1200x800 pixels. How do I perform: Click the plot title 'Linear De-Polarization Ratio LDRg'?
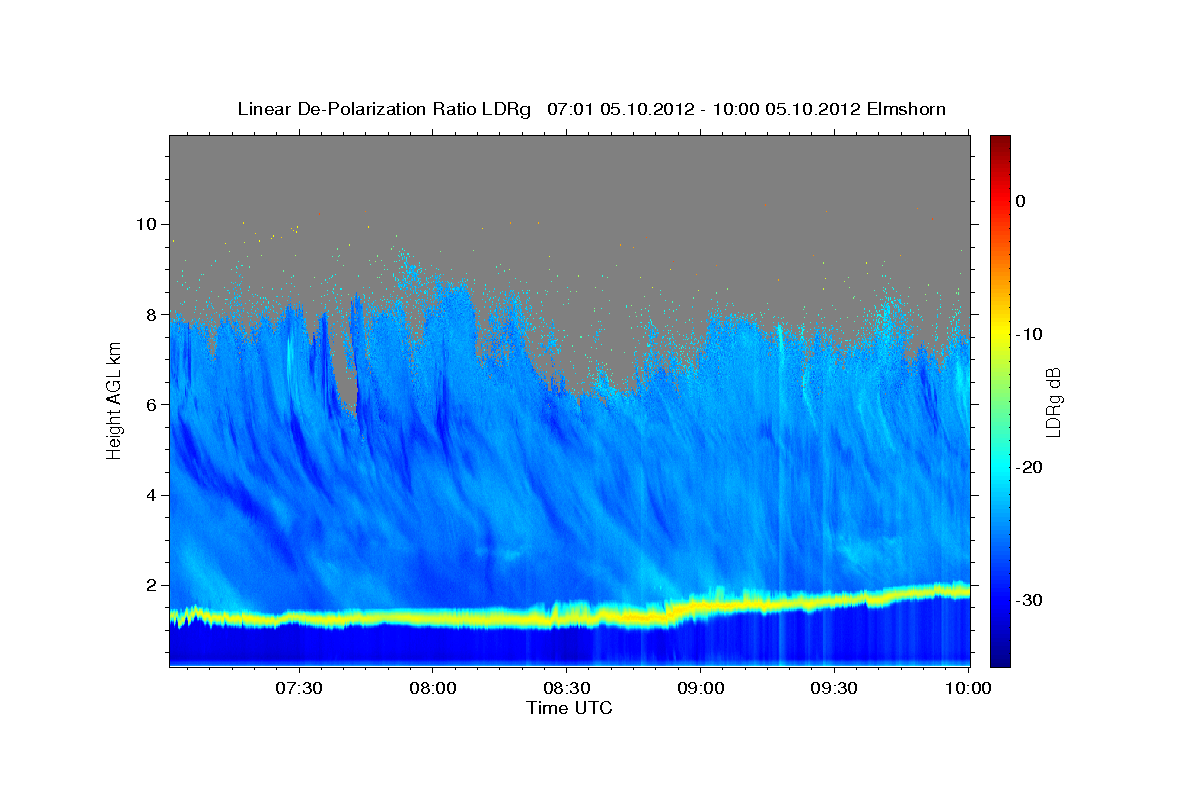[385, 109]
